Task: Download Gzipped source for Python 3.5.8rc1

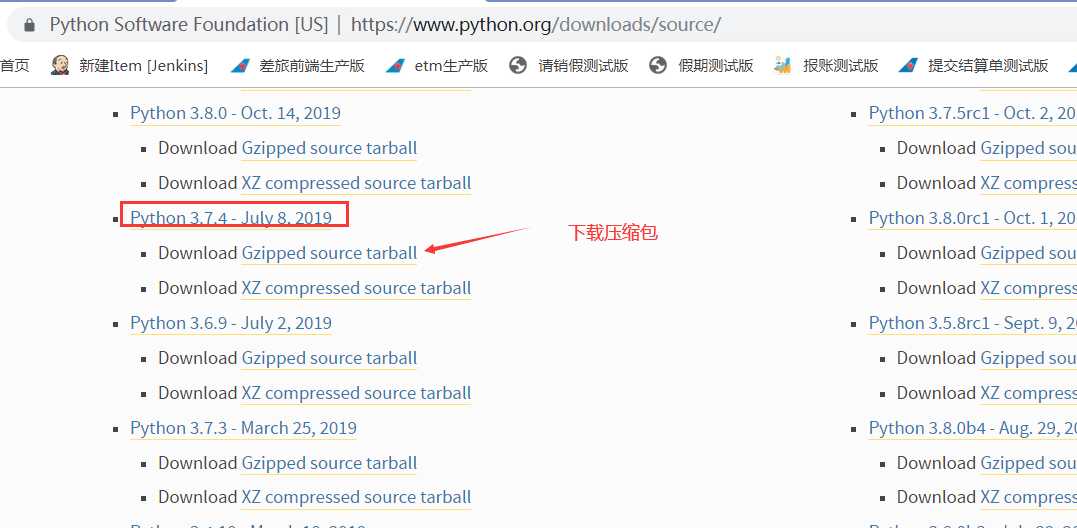Action: click(1028, 358)
